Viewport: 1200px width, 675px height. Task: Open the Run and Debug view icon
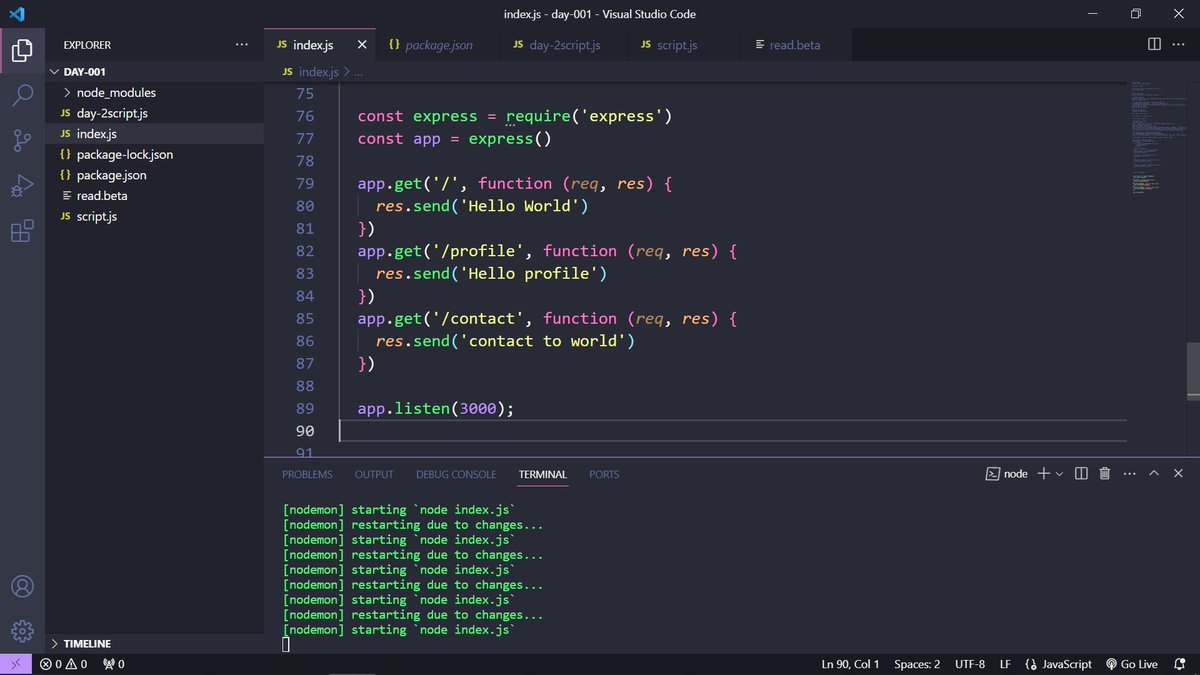tap(22, 187)
